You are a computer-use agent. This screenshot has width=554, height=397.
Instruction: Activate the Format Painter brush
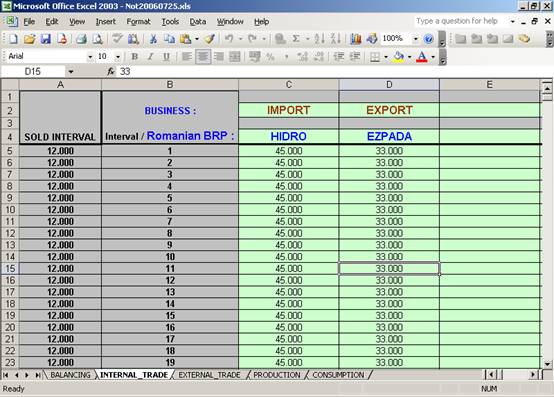pyautogui.click(x=210, y=39)
